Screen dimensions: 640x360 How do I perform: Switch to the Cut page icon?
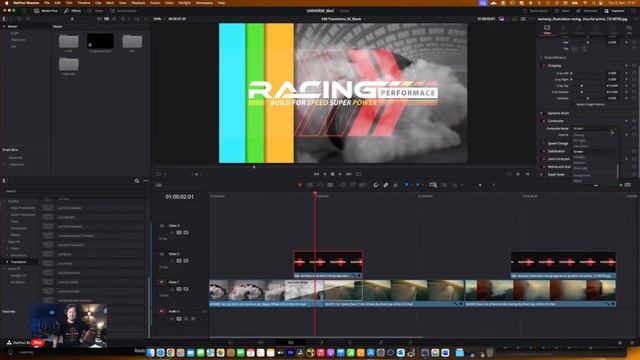(261, 342)
